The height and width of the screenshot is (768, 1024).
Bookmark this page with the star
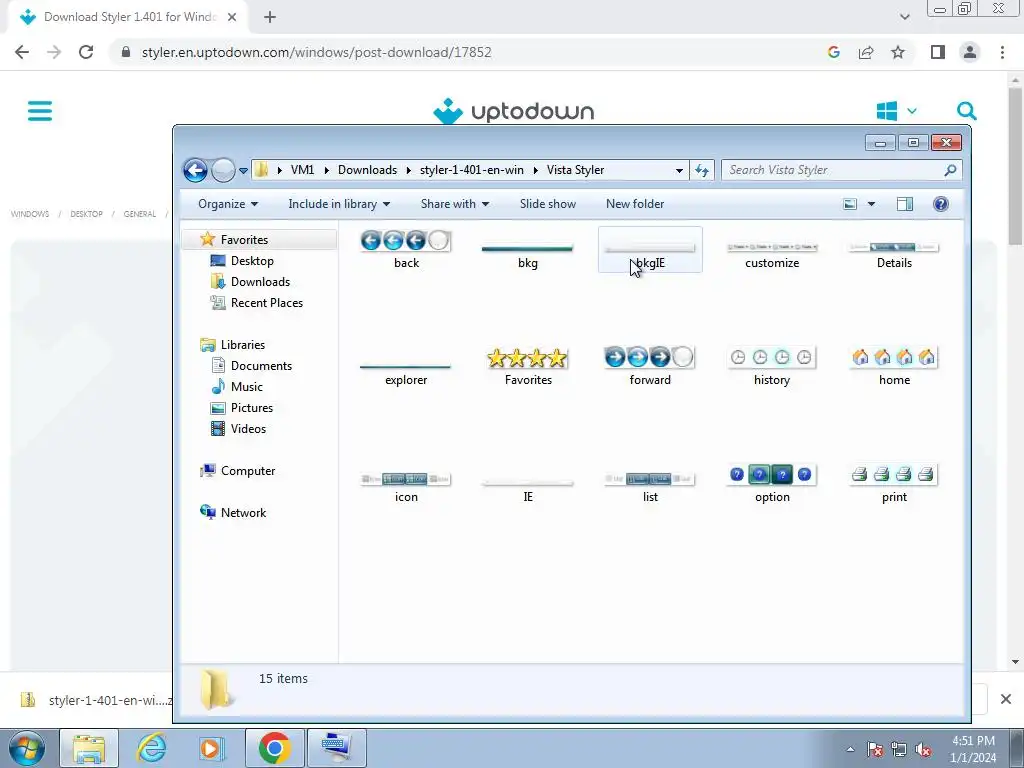tap(898, 52)
